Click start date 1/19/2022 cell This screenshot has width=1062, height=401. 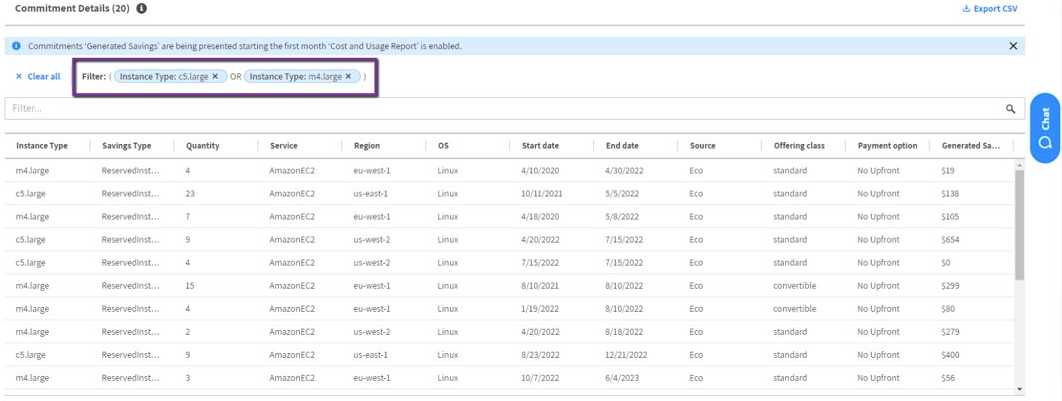[x=540, y=309]
